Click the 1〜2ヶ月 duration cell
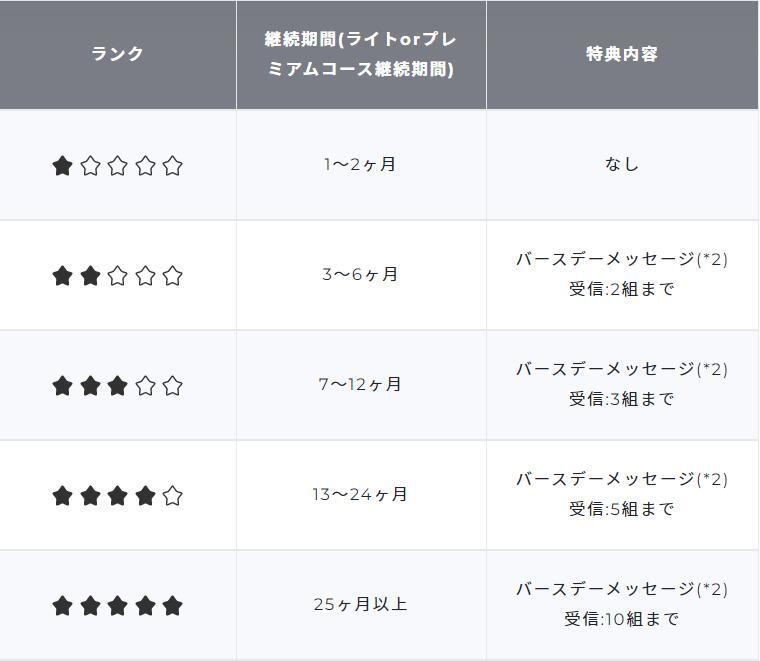Viewport: 760px width, 661px height. tap(361, 165)
